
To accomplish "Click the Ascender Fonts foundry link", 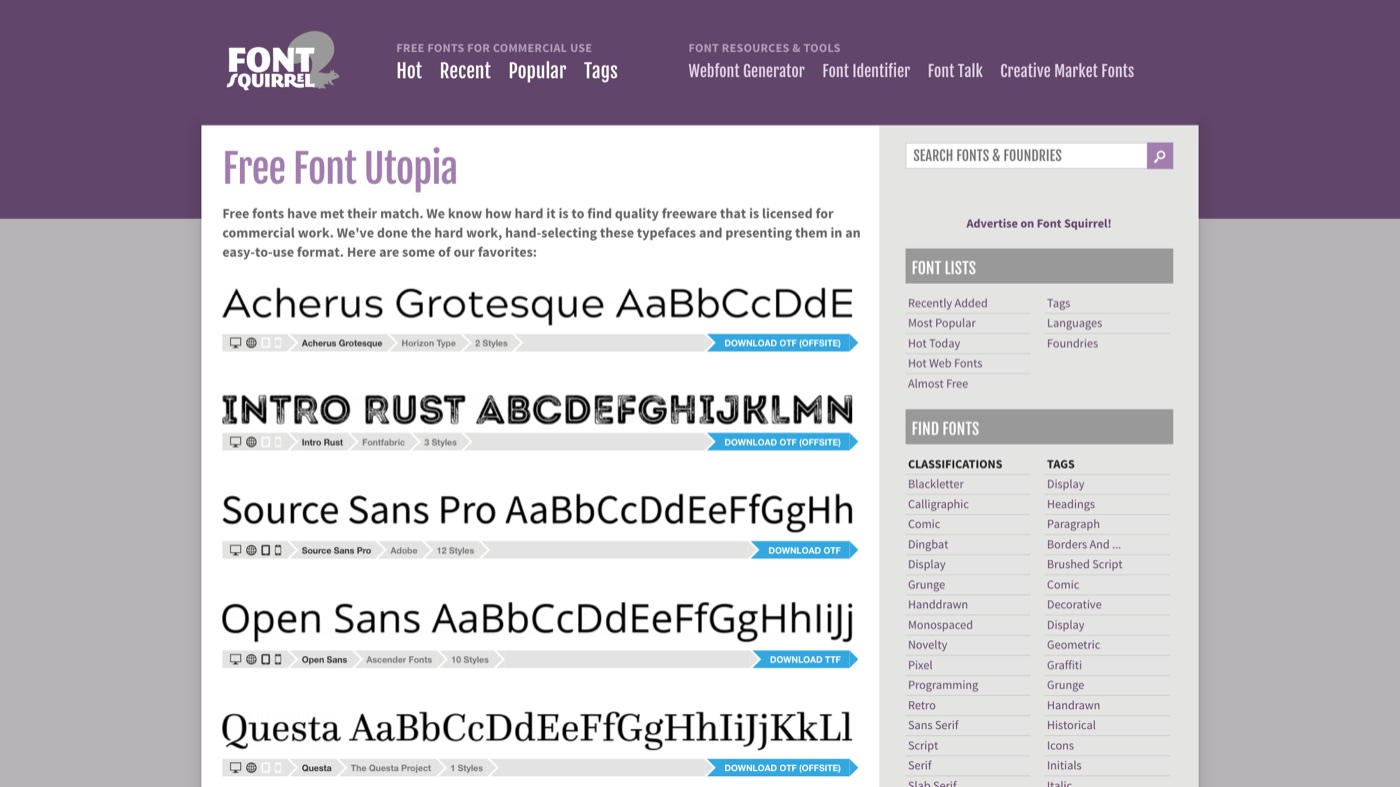I will 399,659.
